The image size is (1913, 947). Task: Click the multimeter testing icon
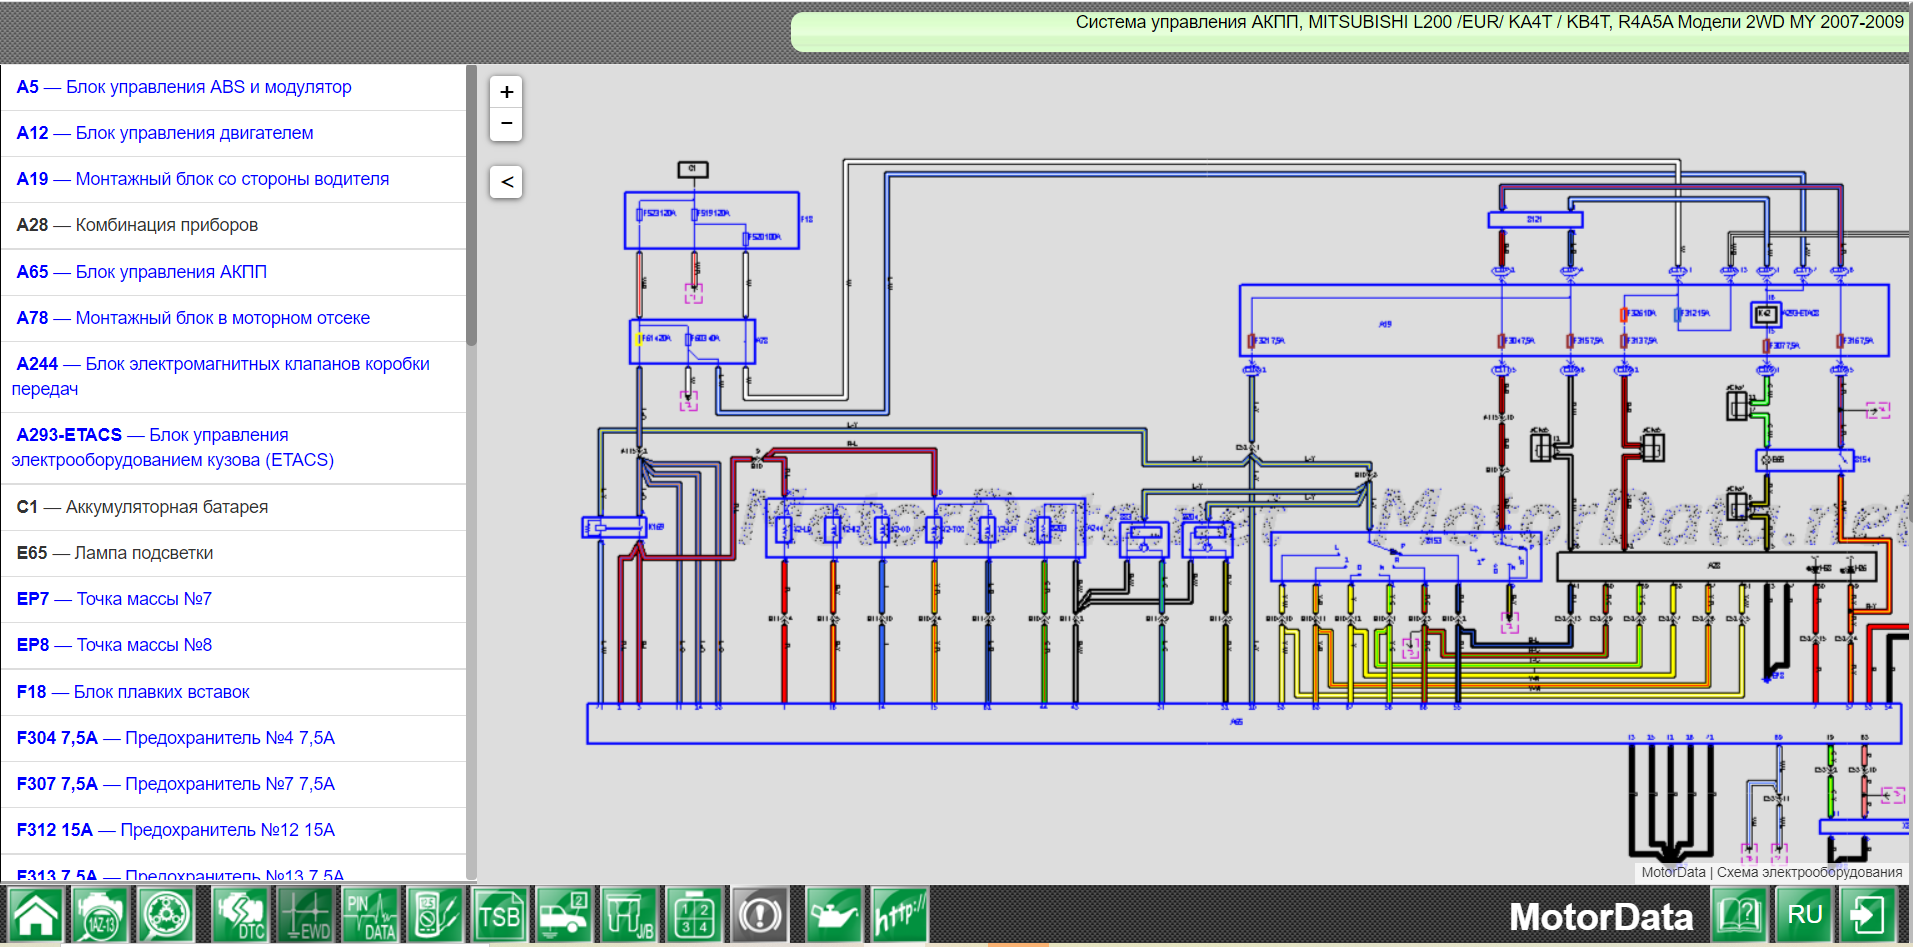click(x=435, y=915)
